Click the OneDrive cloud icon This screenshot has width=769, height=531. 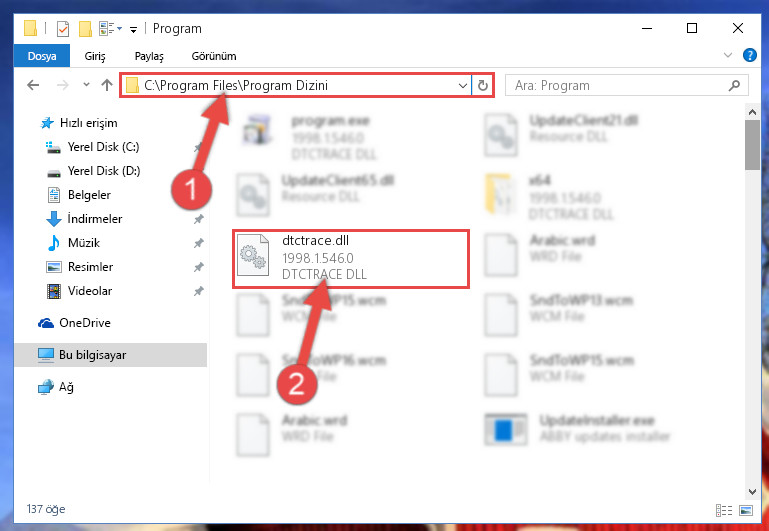(46, 323)
